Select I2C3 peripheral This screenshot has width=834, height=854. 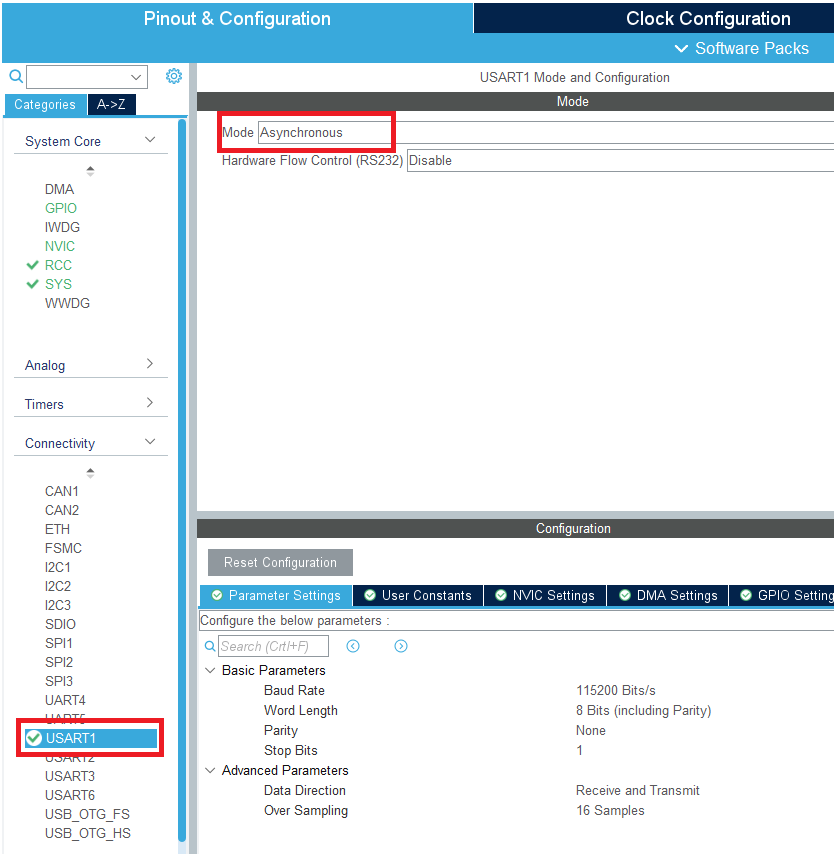[x=58, y=606]
